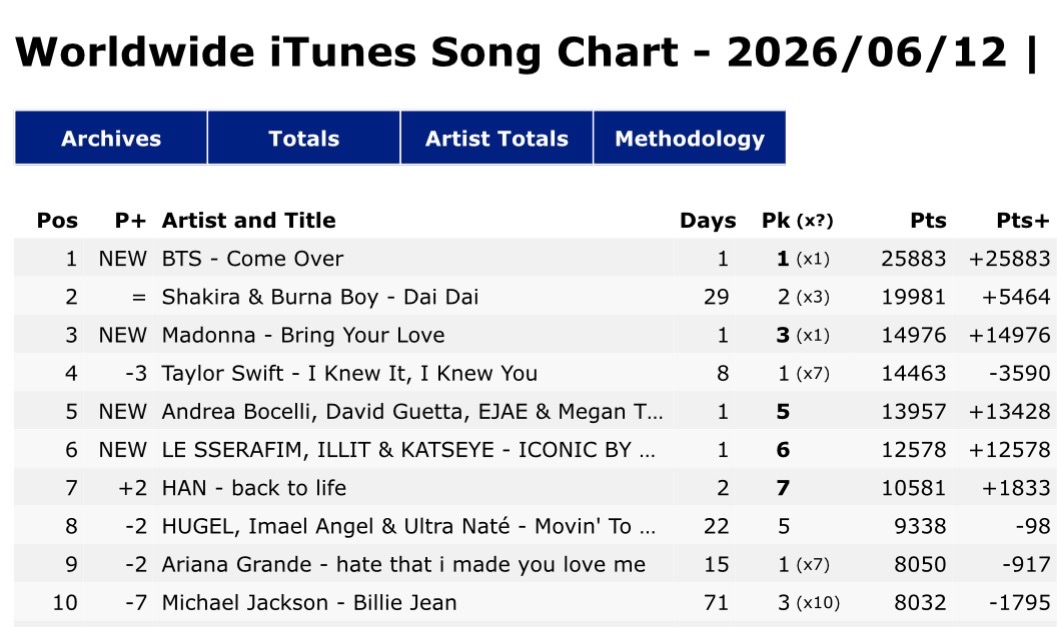
Task: Open the Archives tab
Action: (111, 138)
